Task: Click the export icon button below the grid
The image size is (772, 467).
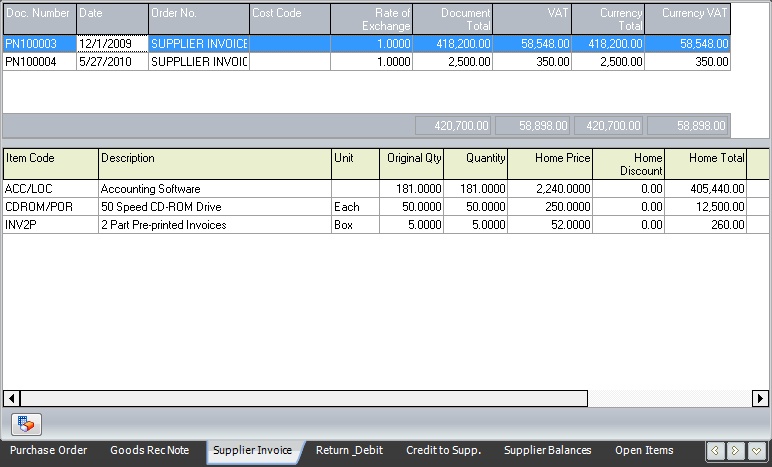Action: coord(28,424)
